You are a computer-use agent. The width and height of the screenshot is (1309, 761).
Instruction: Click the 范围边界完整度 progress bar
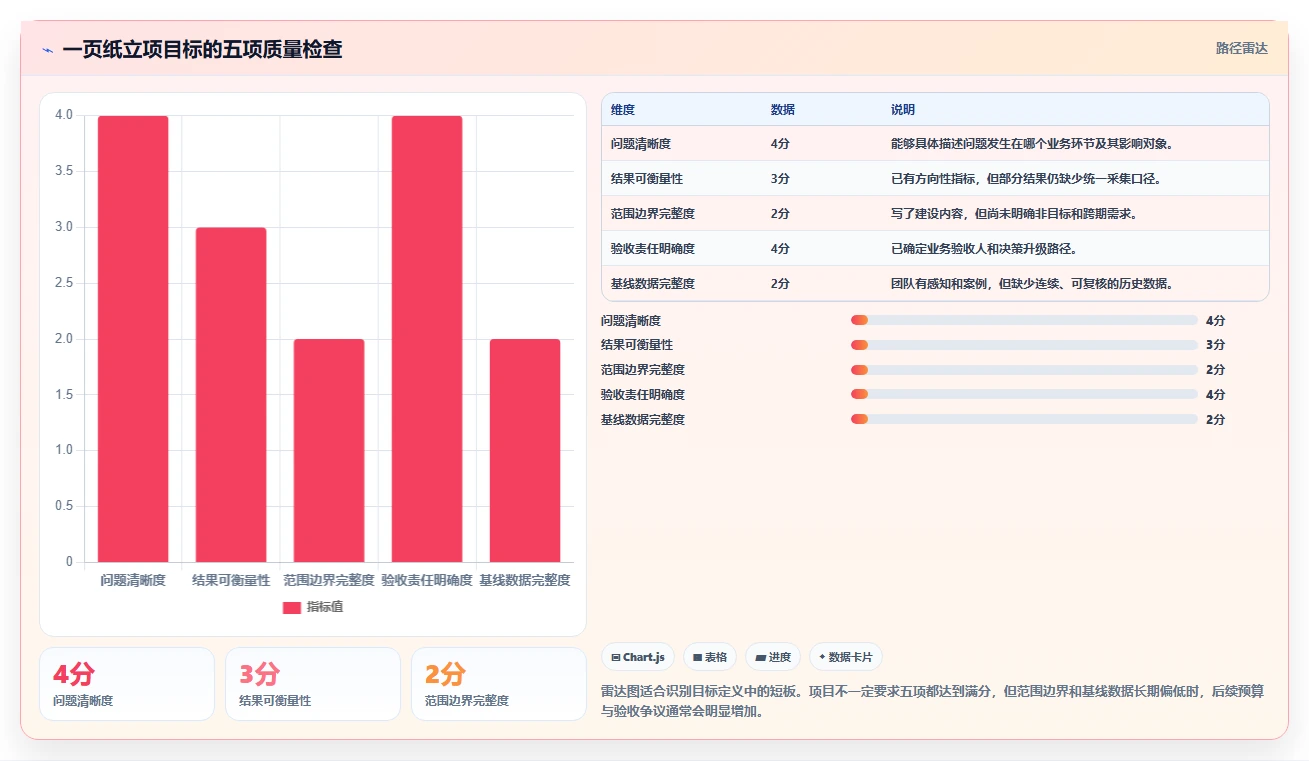point(1024,370)
